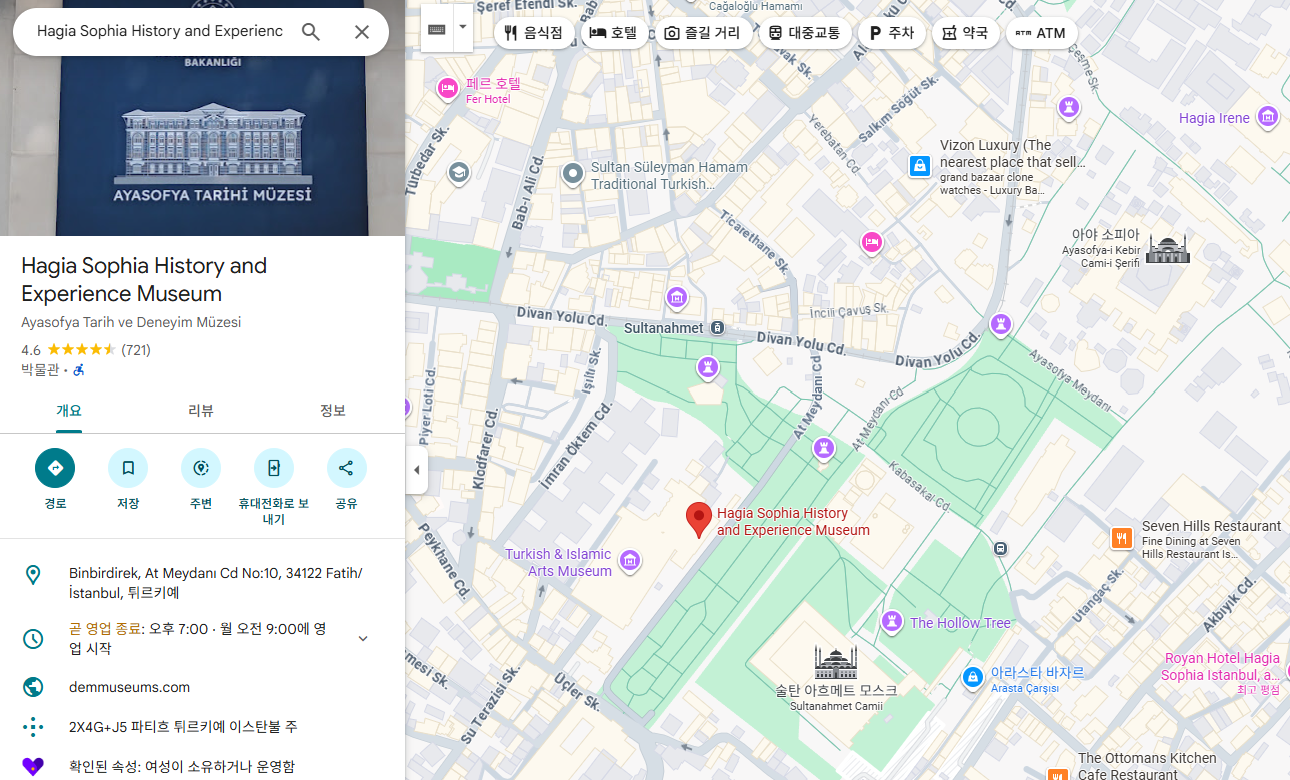Open the keyboard input tool icon

pos(437,29)
